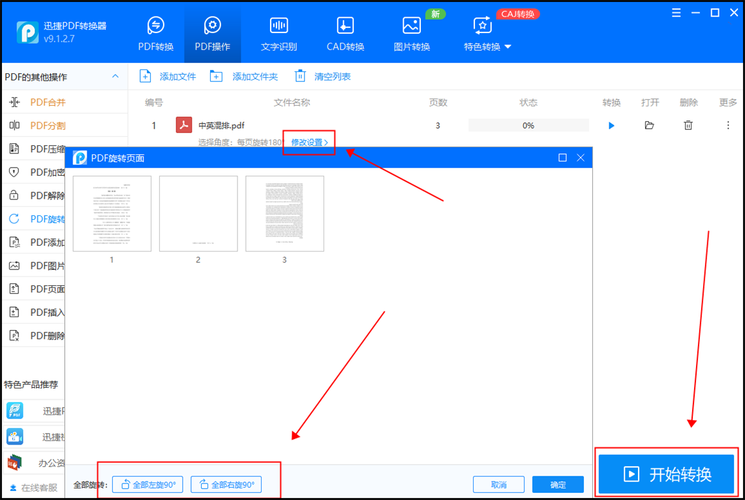The height and width of the screenshot is (500, 745).
Task: Select the 图片转换 icon
Action: [410, 34]
